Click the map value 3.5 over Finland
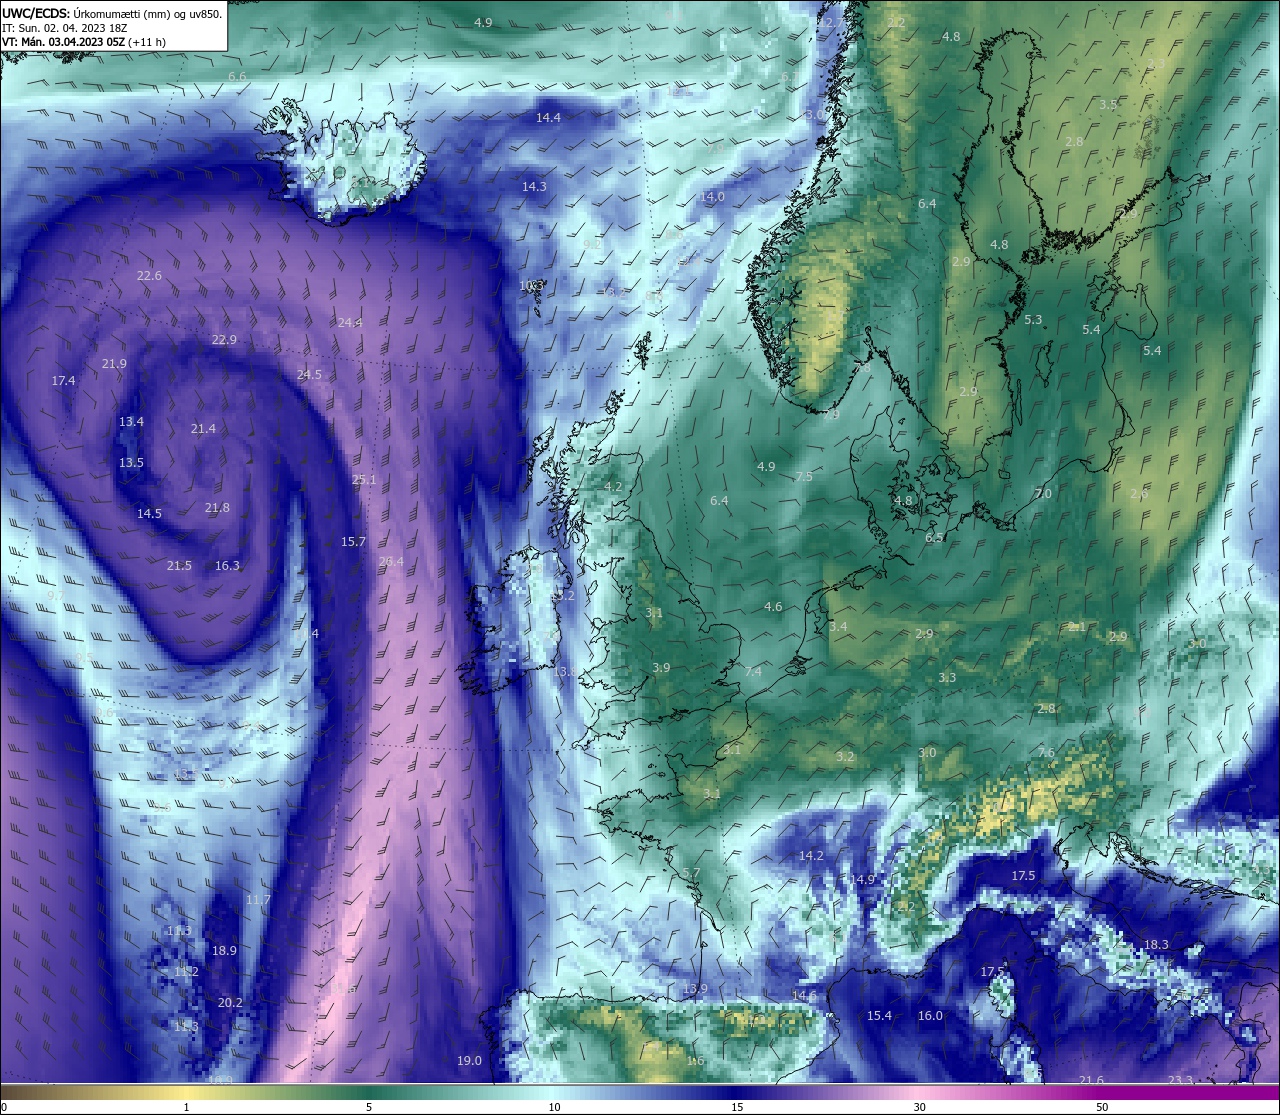This screenshot has height=1115, width=1280. coord(1108,105)
